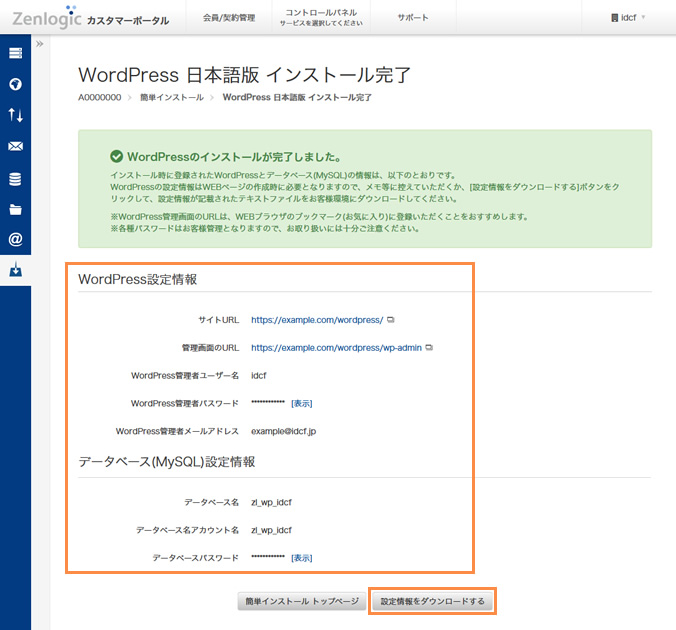This screenshot has width=676, height=630.
Task: Open the easy install download sidebar icon
Action: click(16, 269)
